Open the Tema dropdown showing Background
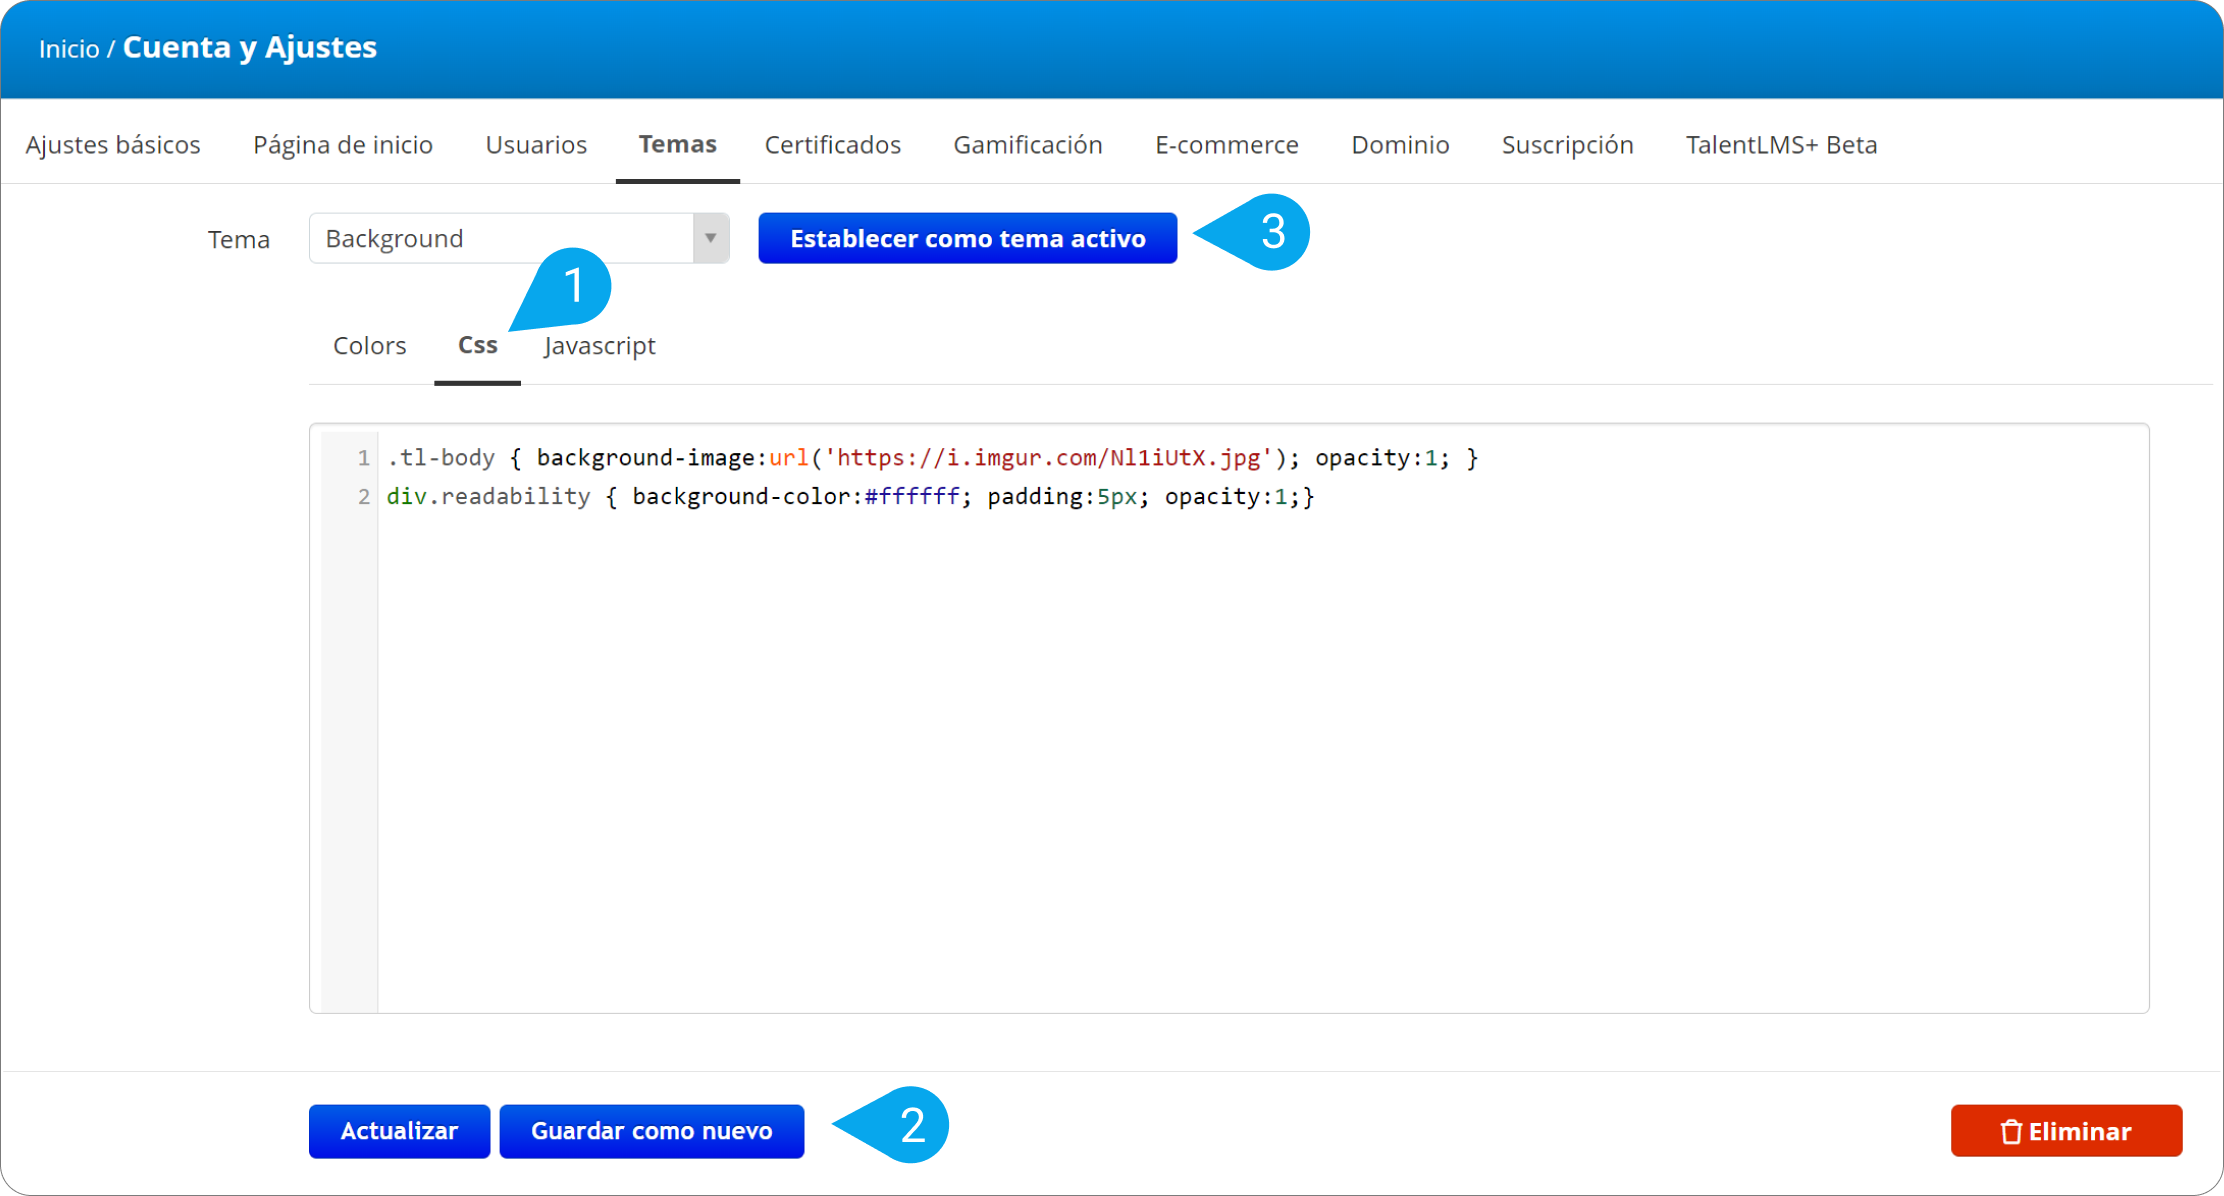The width and height of the screenshot is (2224, 1196). tap(519, 238)
